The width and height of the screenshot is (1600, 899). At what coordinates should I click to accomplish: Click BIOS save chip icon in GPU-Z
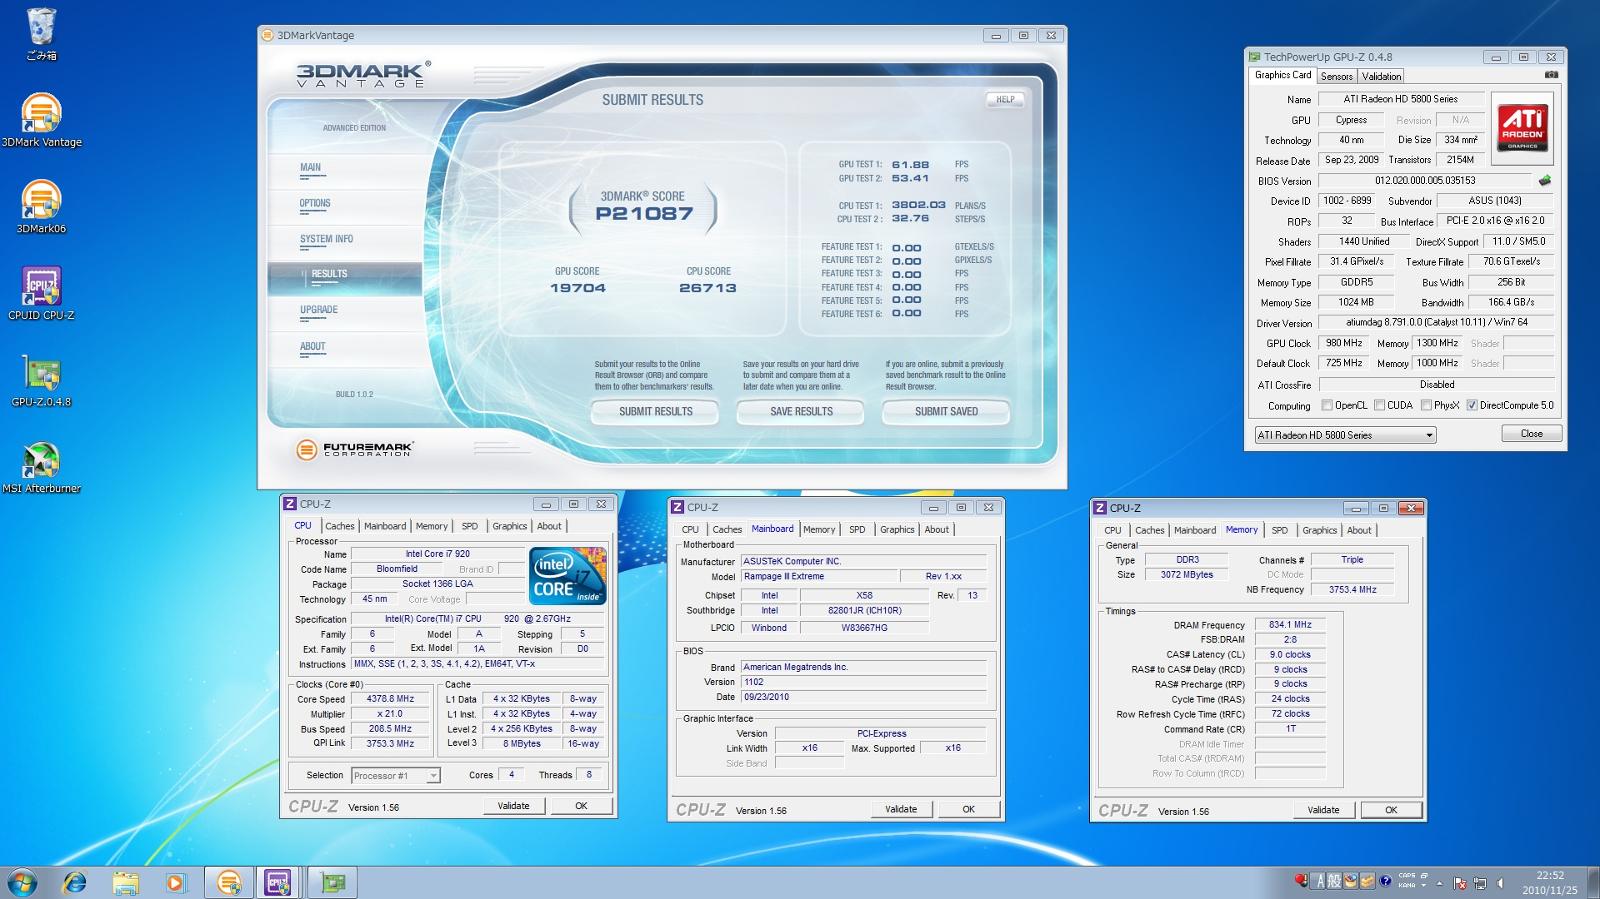coord(1544,181)
